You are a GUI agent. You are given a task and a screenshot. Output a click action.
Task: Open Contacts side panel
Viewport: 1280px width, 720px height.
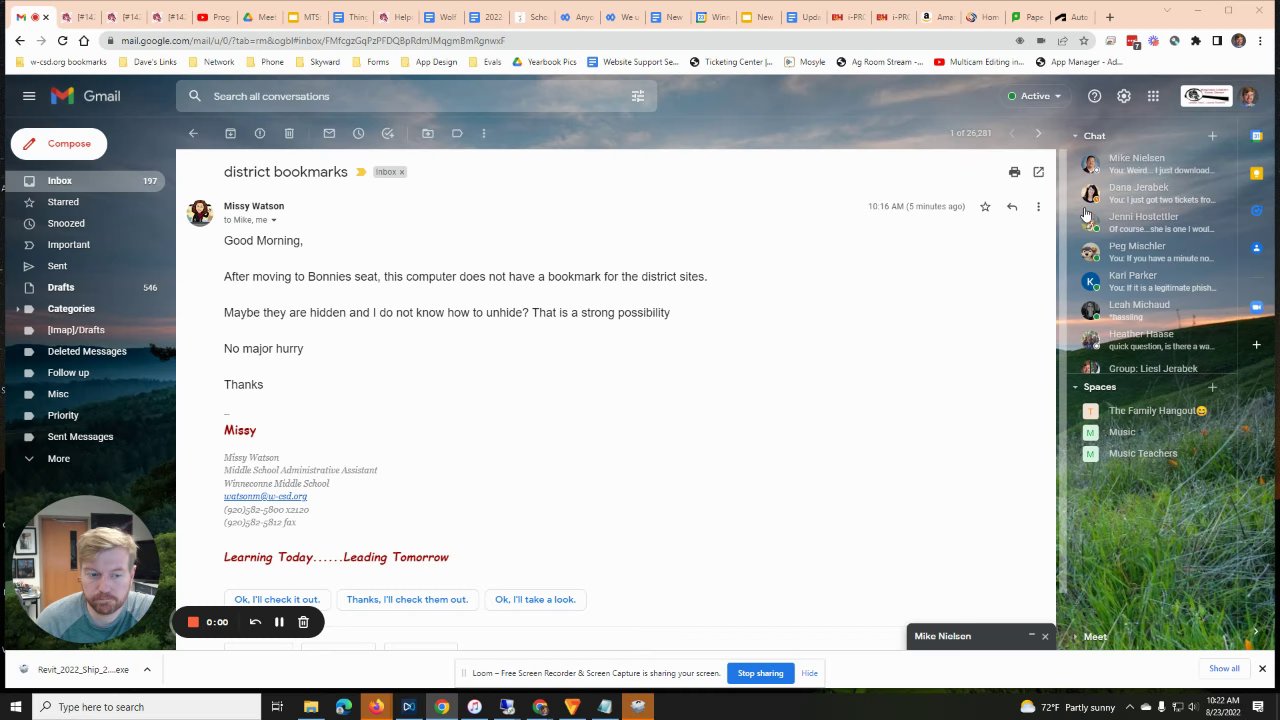point(1257,248)
